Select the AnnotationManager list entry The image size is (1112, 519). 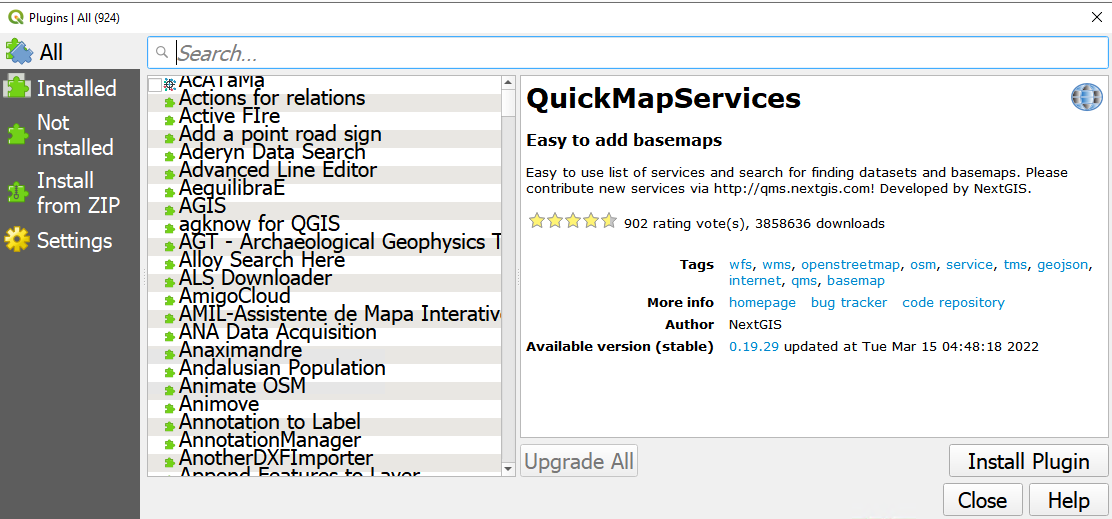[324, 440]
